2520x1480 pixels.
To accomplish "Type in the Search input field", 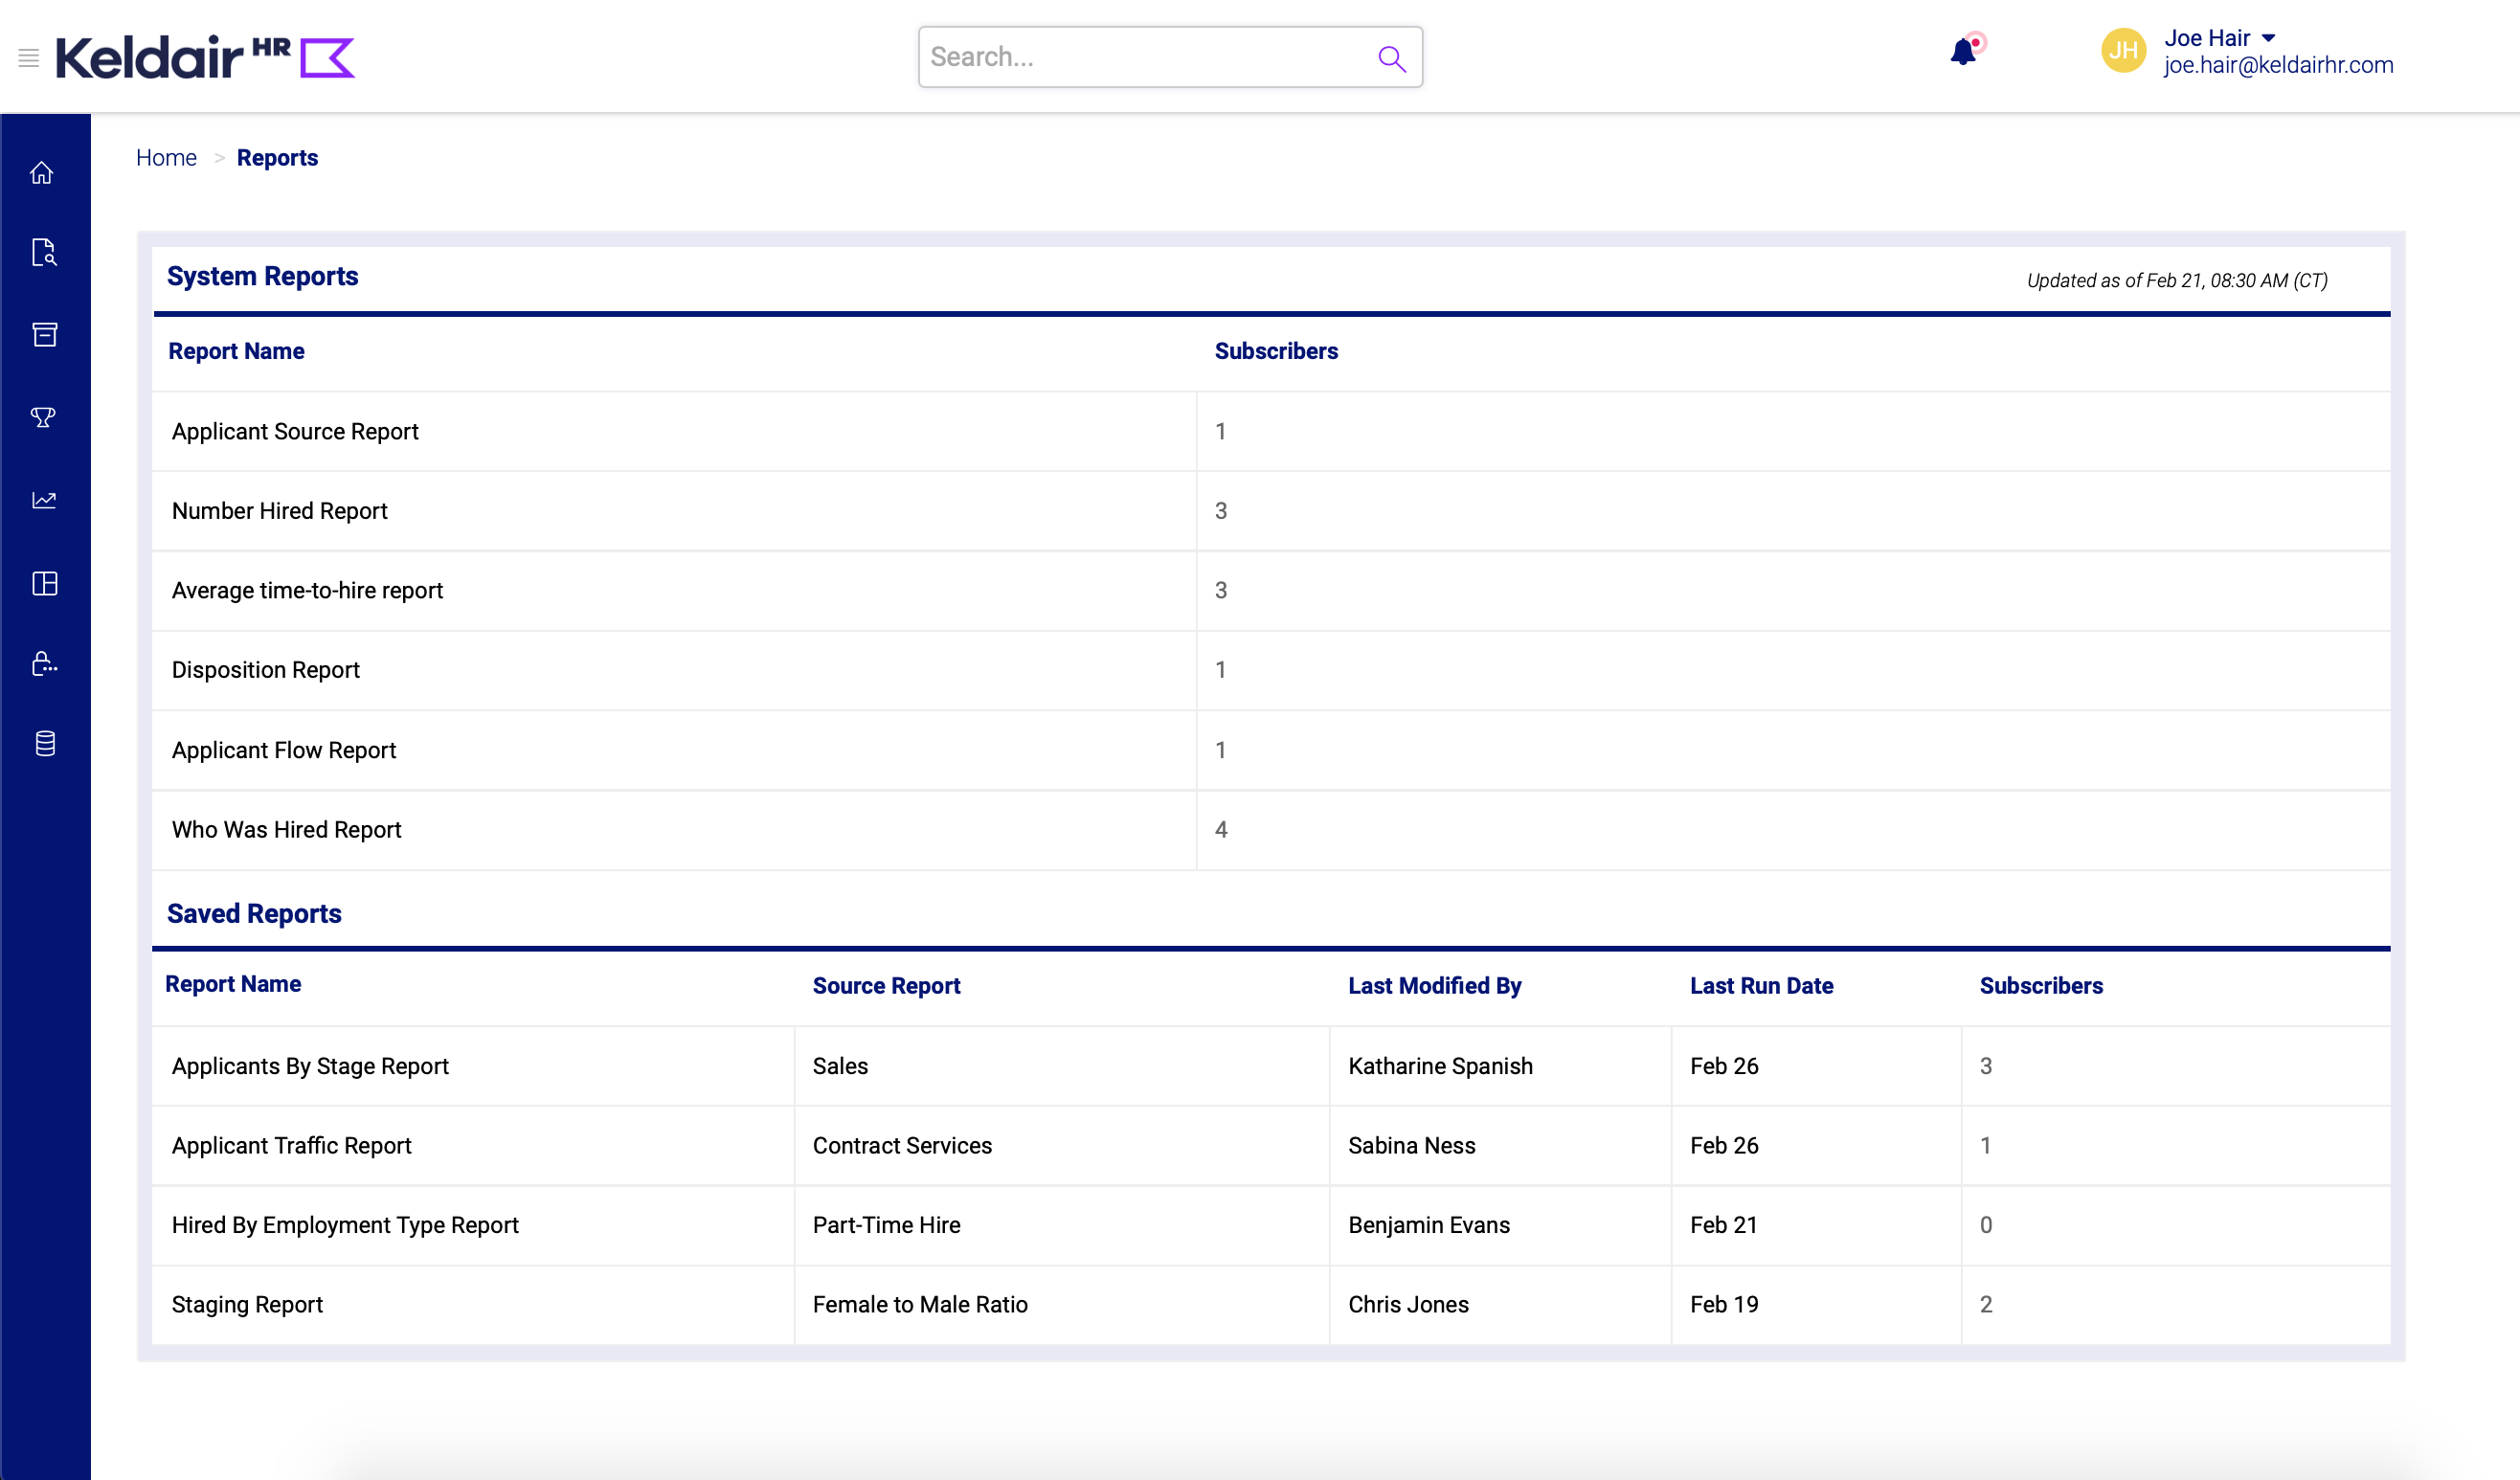I will coord(1140,57).
